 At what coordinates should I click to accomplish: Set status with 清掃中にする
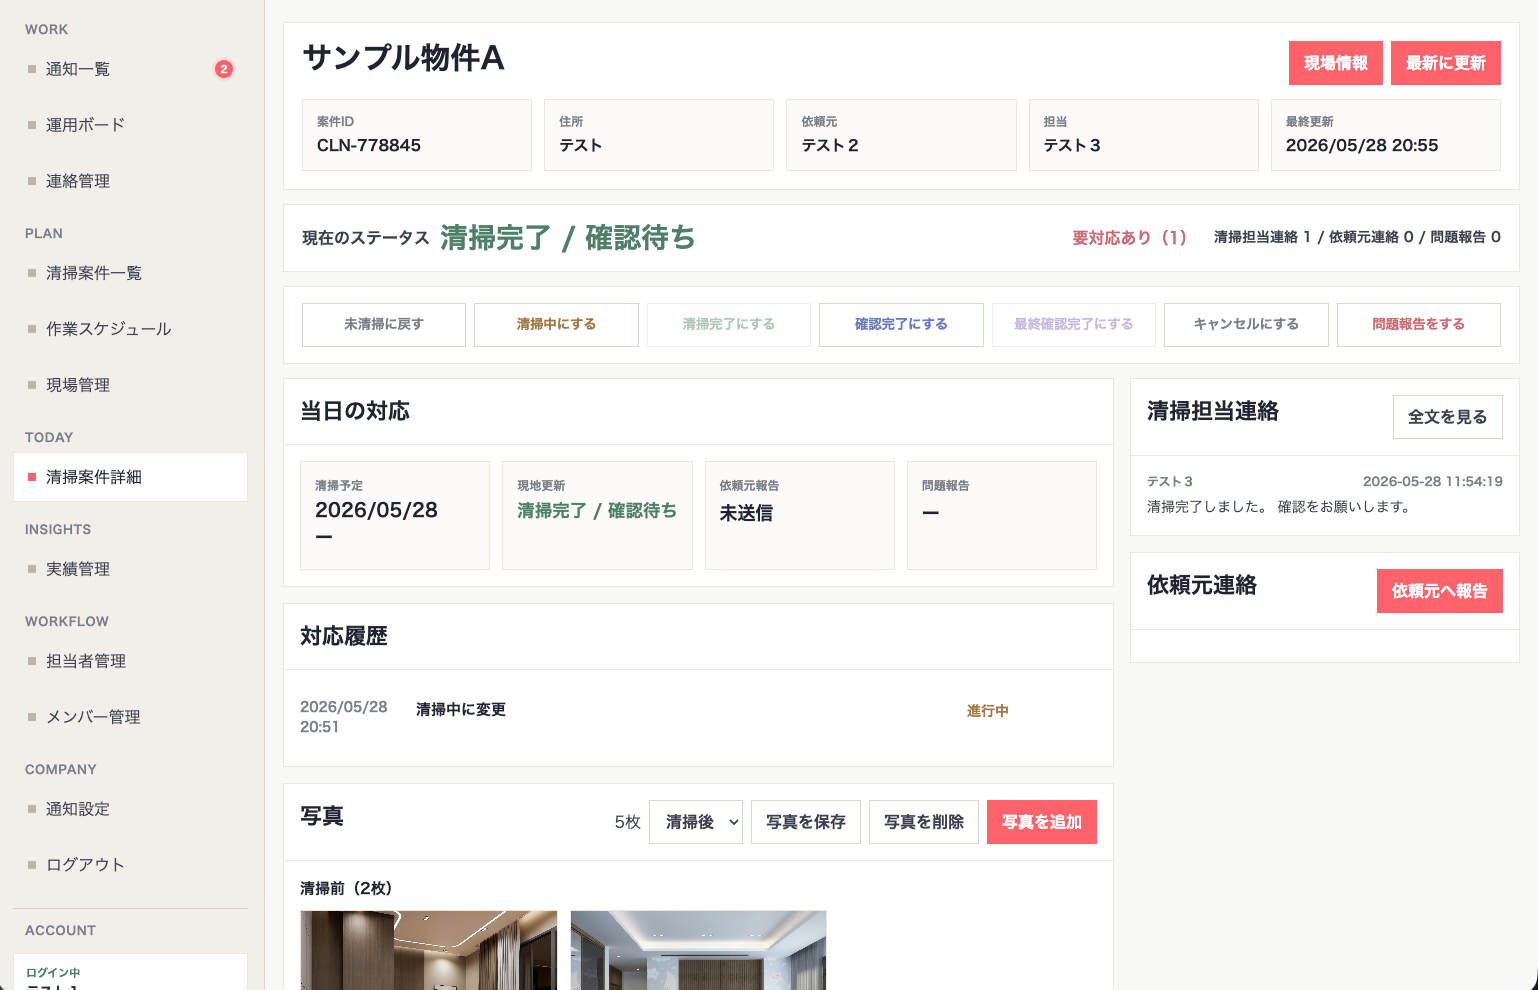556,325
